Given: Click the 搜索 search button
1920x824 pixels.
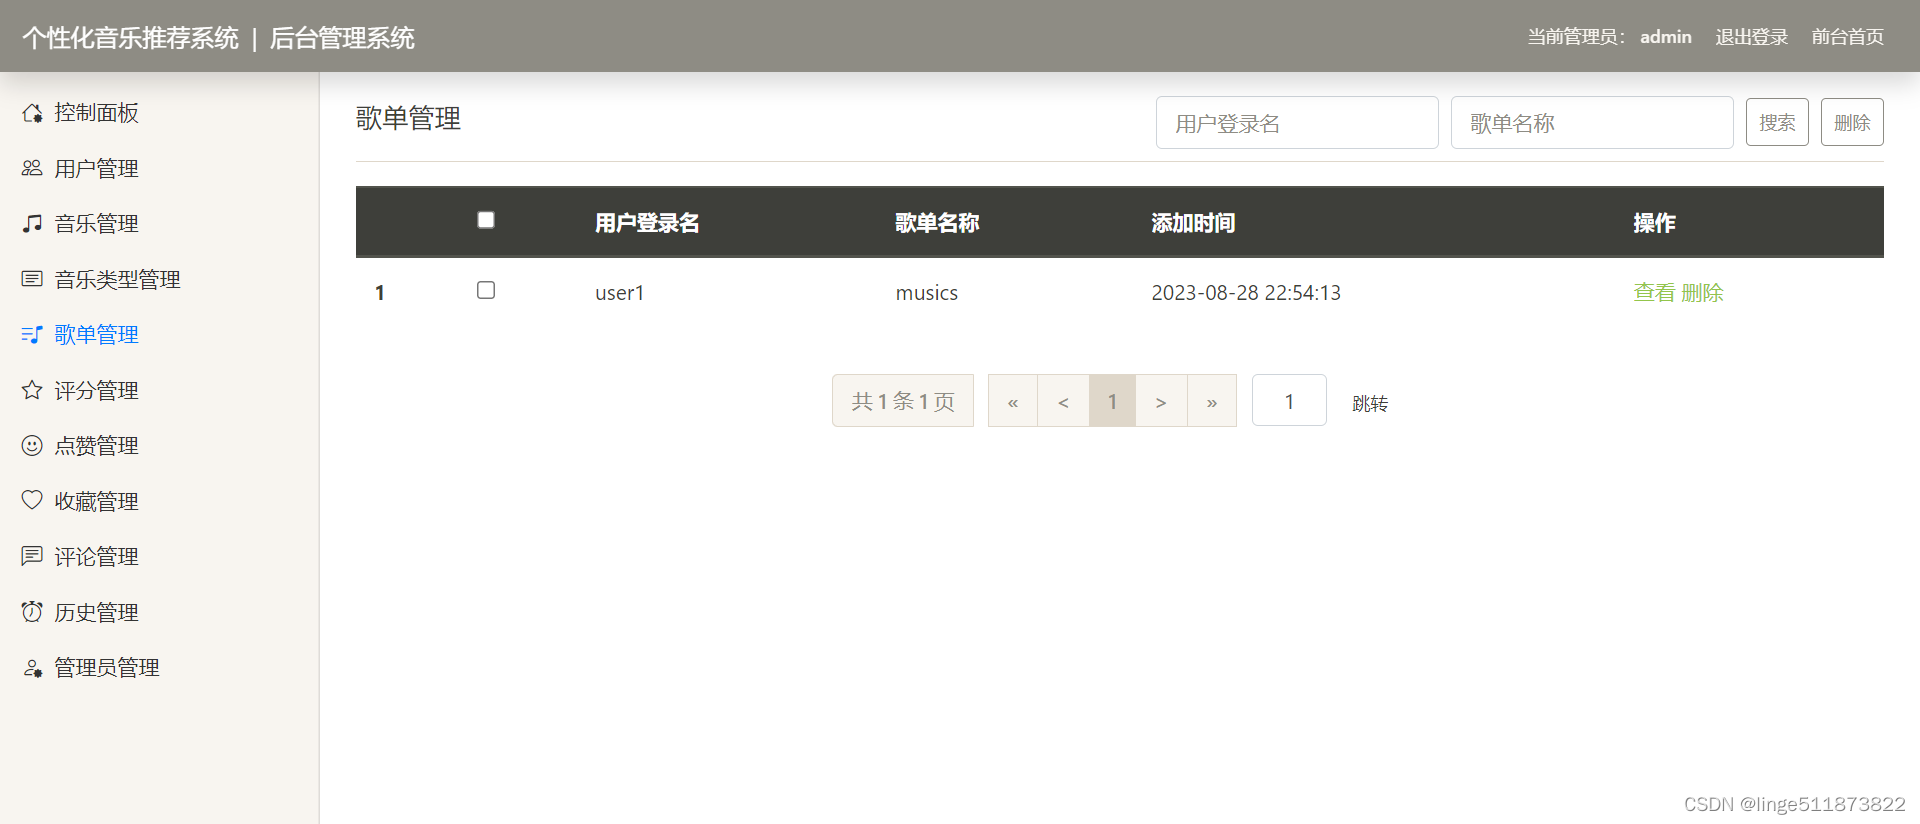Looking at the screenshot, I should click(1777, 122).
